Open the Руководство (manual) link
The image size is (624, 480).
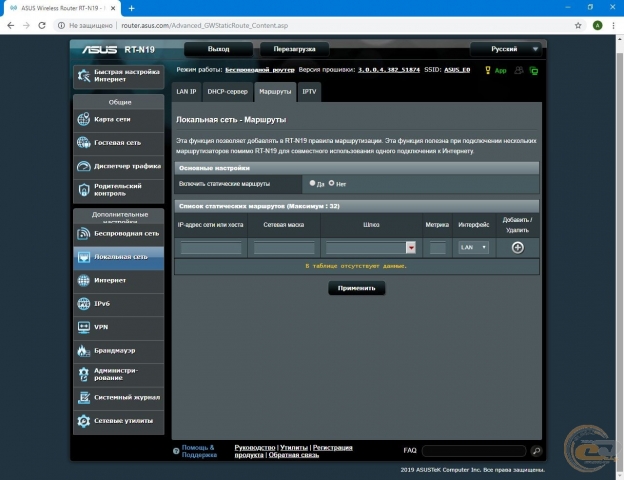point(255,448)
